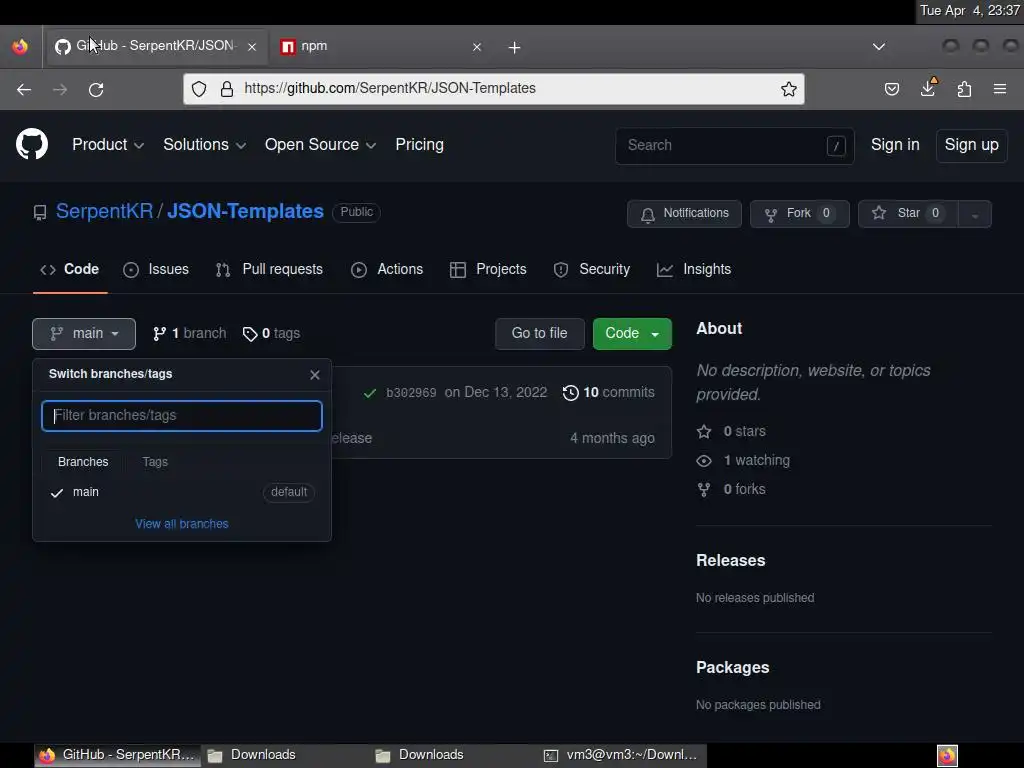Switch to the Pull requests tab
Image resolution: width=1024 pixels, height=768 pixels.
point(269,270)
